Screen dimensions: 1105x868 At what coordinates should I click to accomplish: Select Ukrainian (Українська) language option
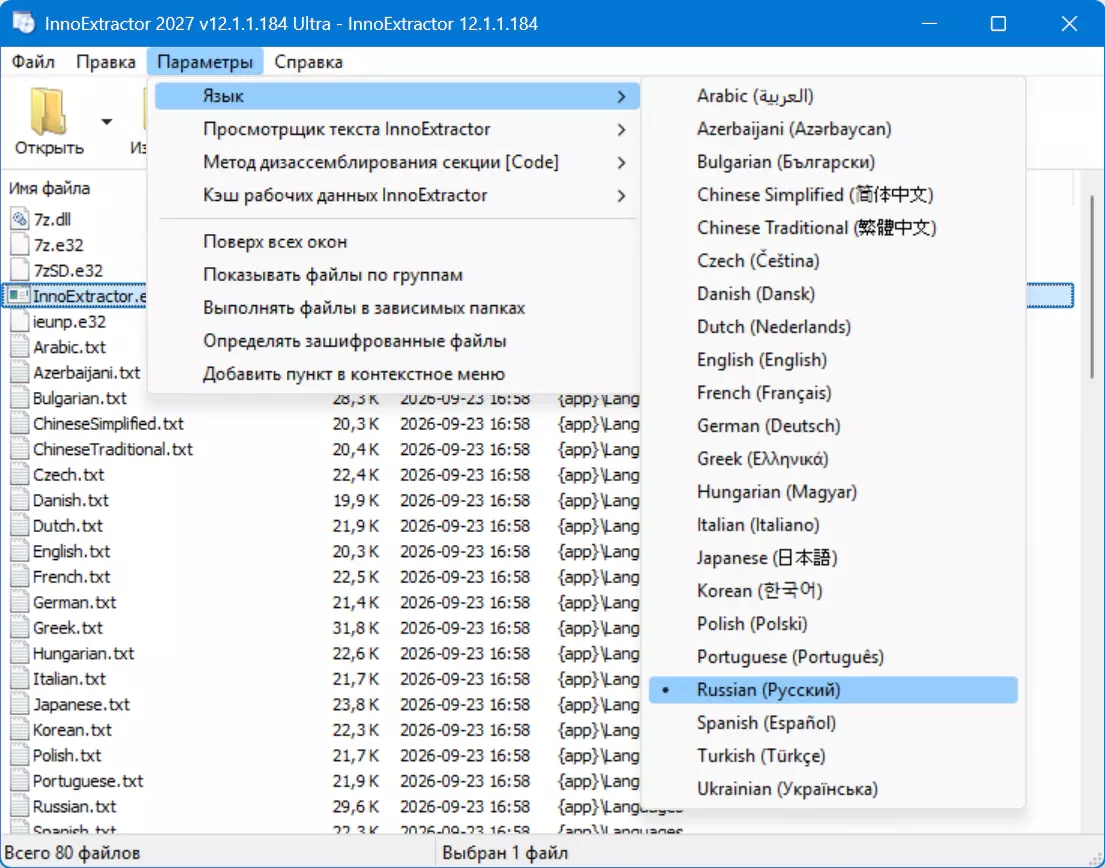[833, 789]
